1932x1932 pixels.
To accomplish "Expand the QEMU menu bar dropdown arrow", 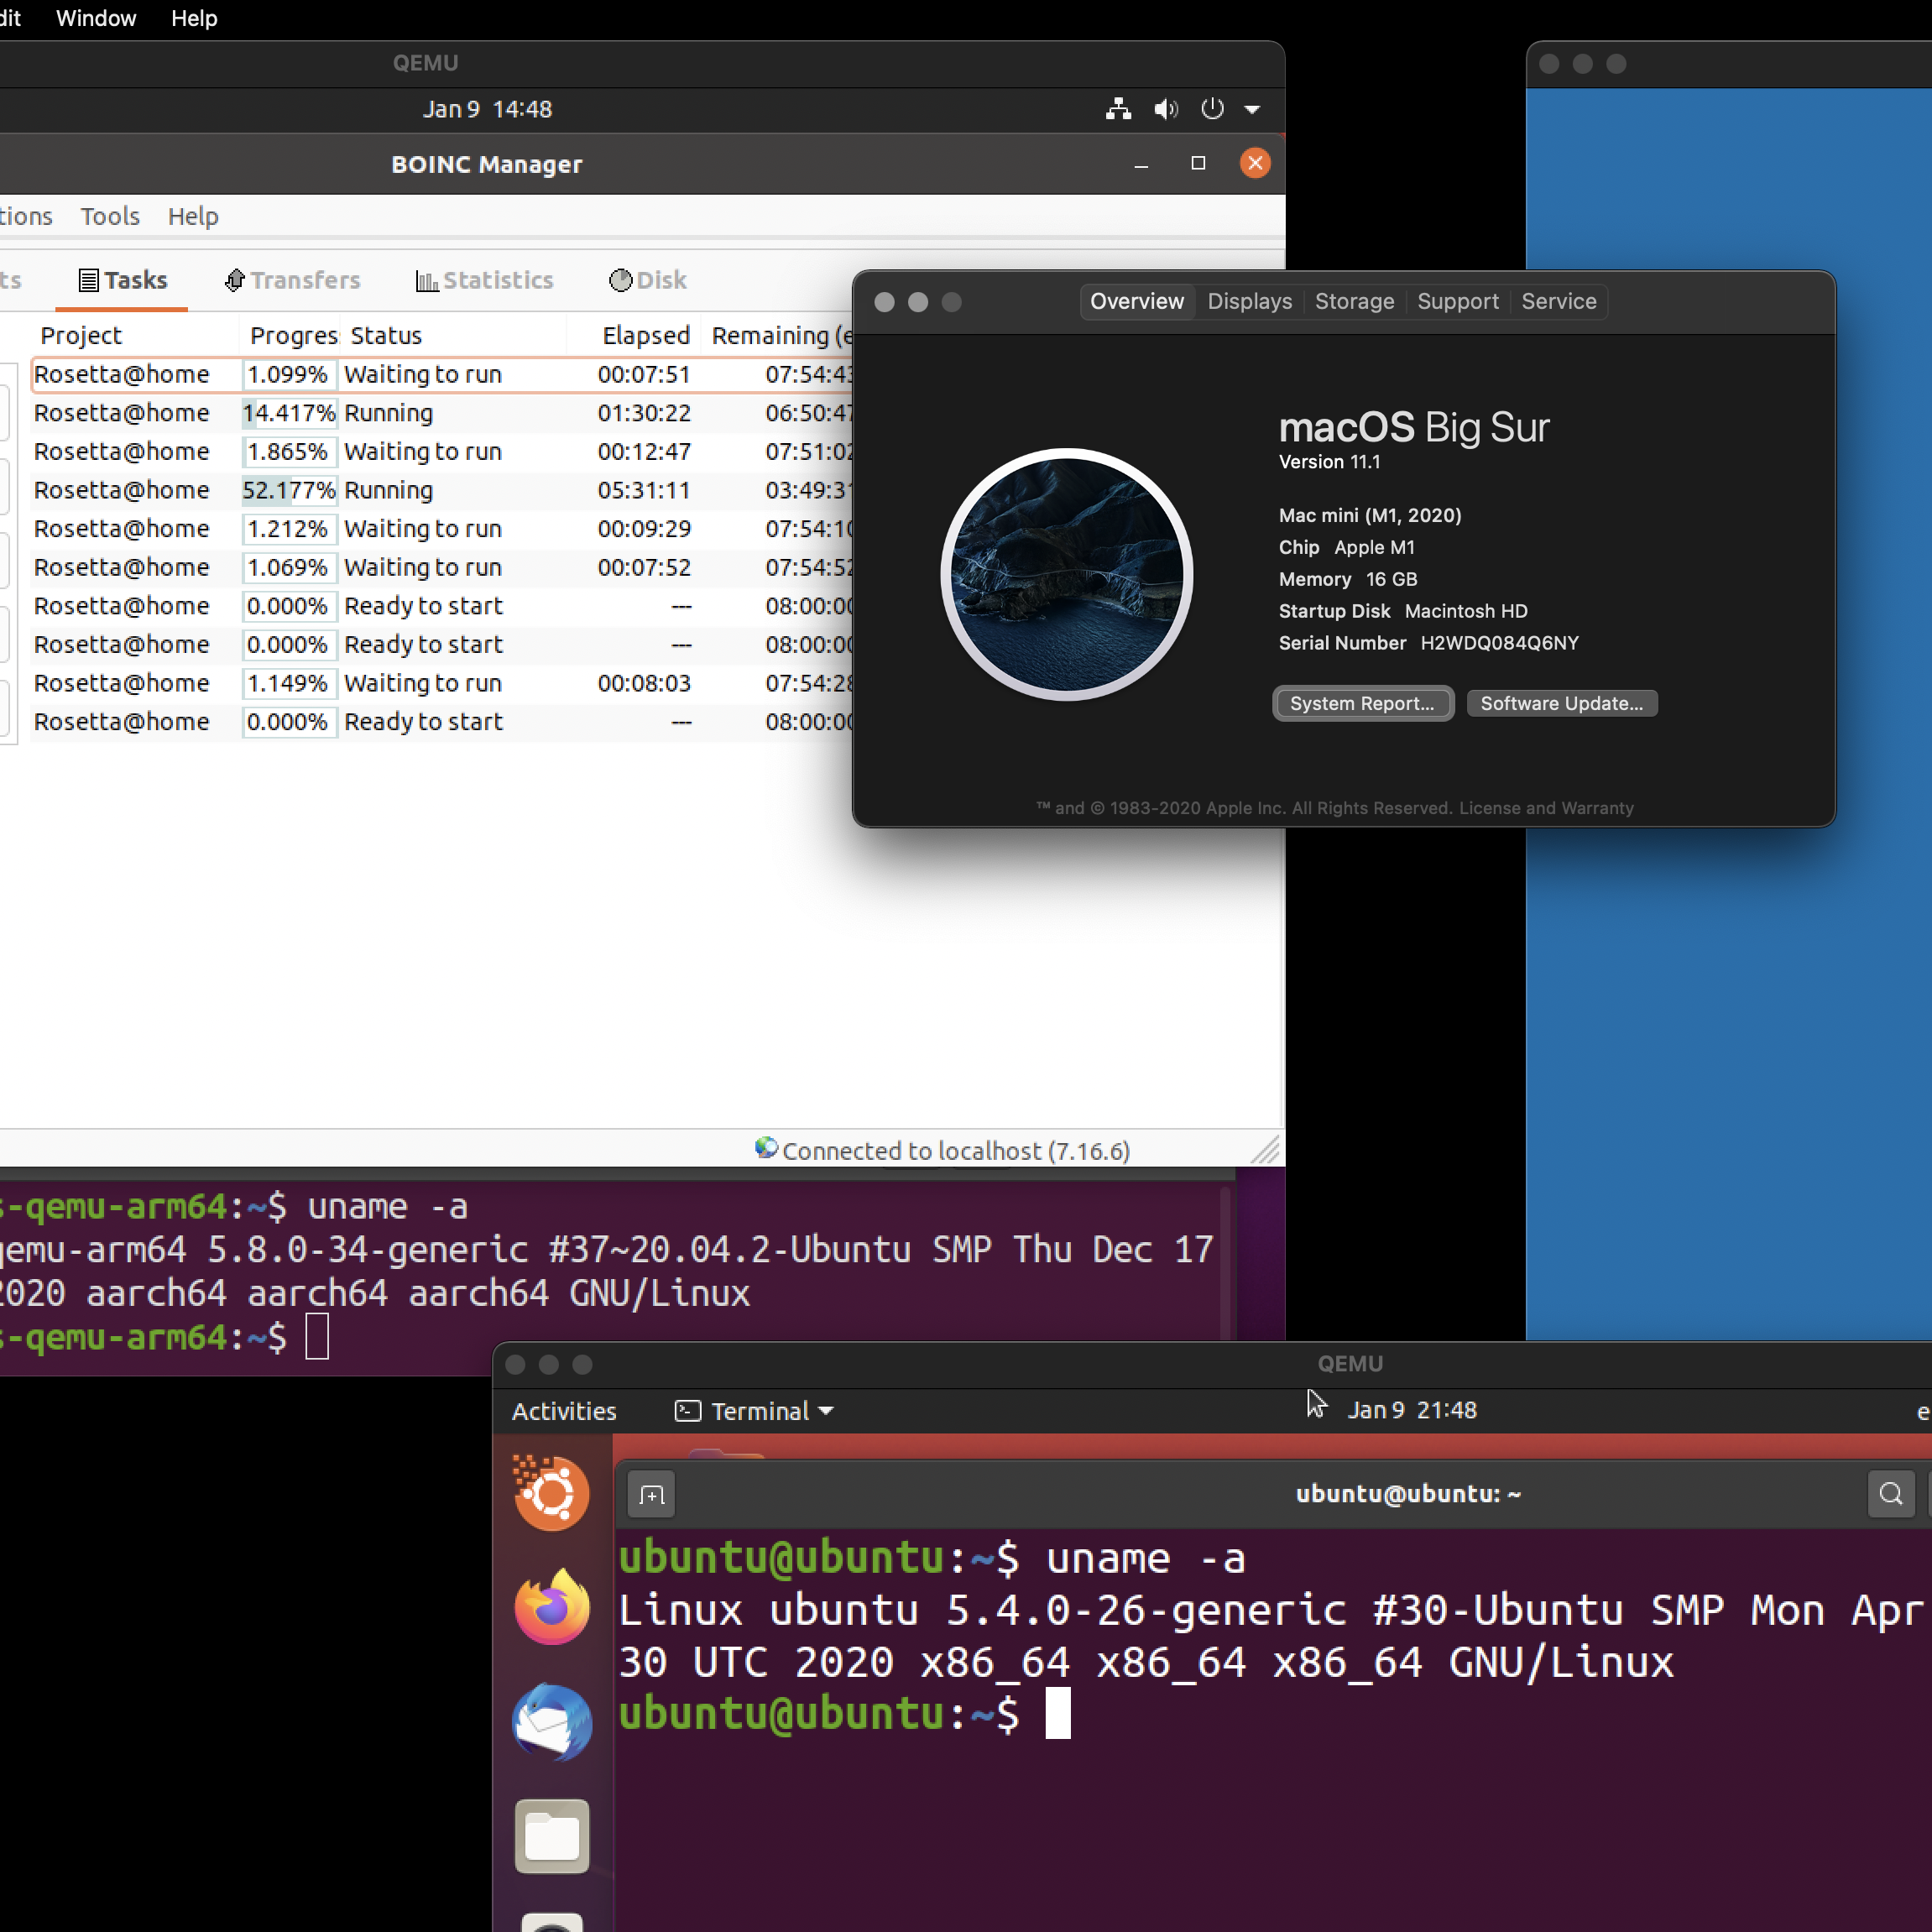I will (1258, 110).
